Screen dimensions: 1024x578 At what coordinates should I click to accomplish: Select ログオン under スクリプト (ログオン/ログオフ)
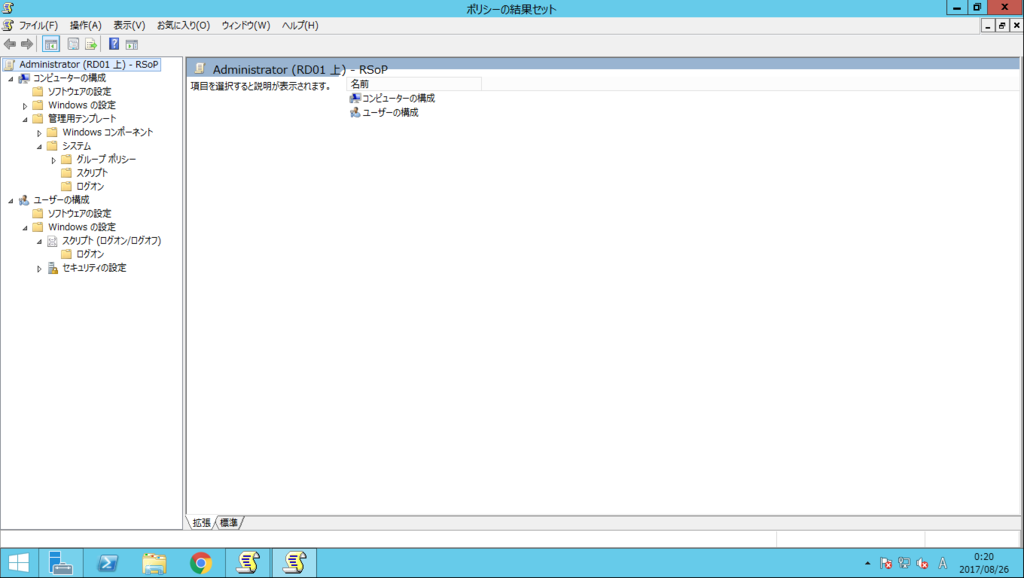(90, 254)
